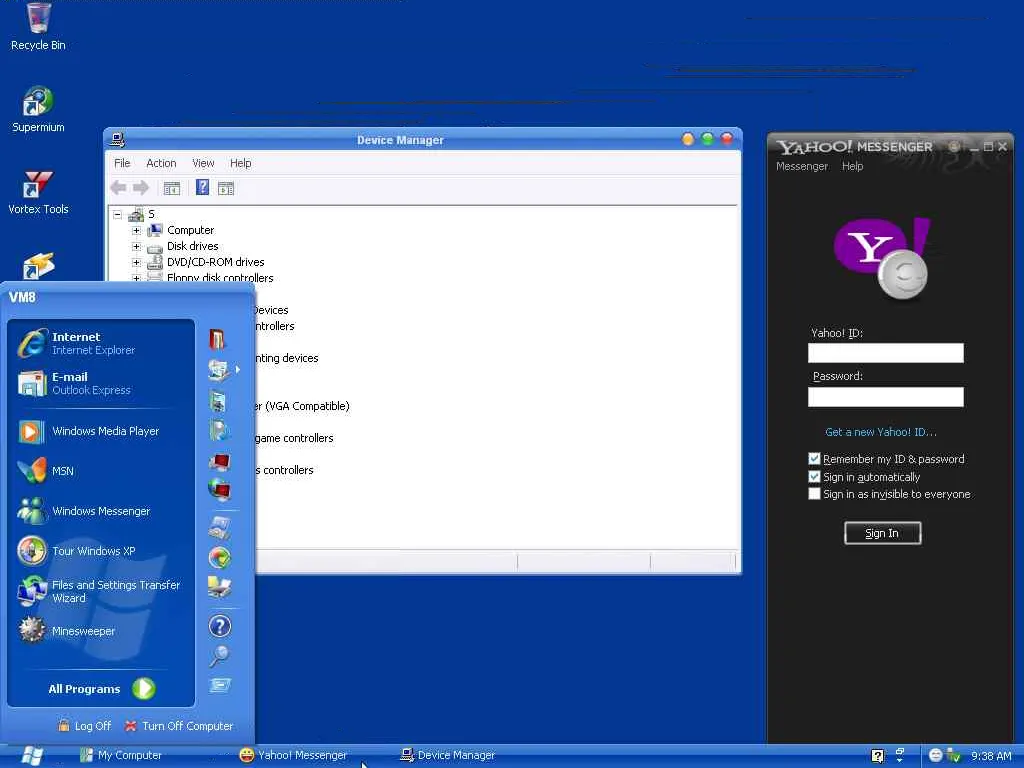The height and width of the screenshot is (768, 1024).
Task: Select DVD/CD-ROM drives tree item
Action: click(x=216, y=262)
